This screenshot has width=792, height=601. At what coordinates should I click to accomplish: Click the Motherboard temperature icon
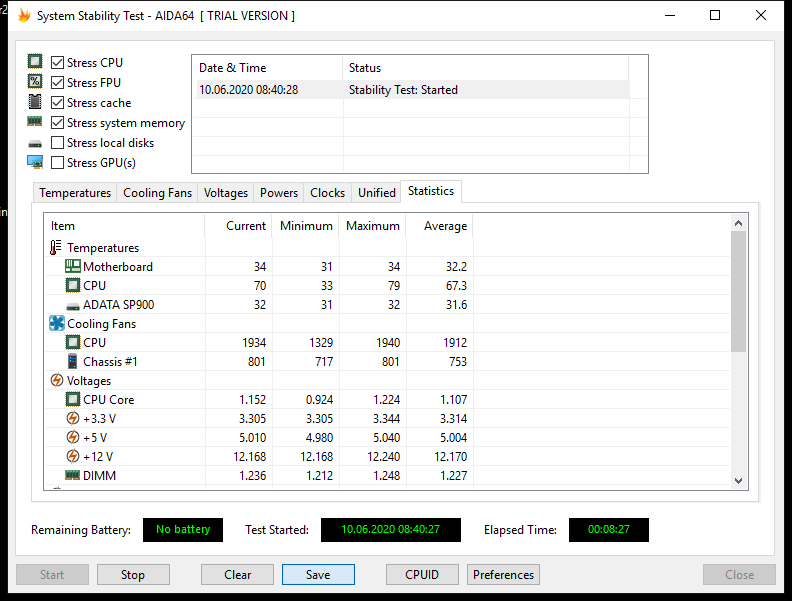click(73, 266)
